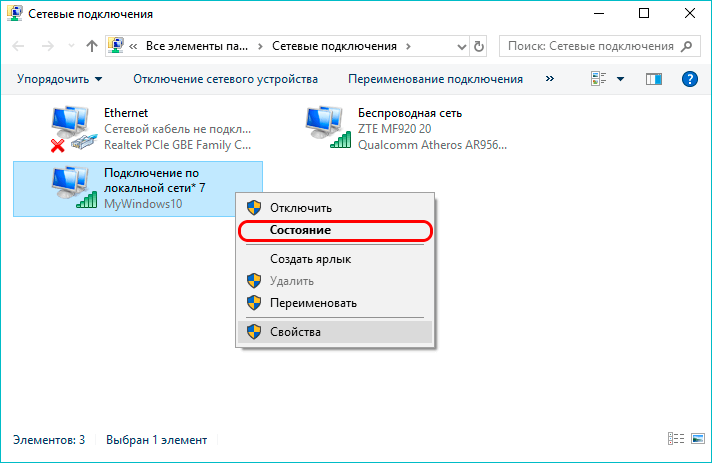Click the "Ethernet" connection name
The image size is (712, 463).
(x=126, y=113)
